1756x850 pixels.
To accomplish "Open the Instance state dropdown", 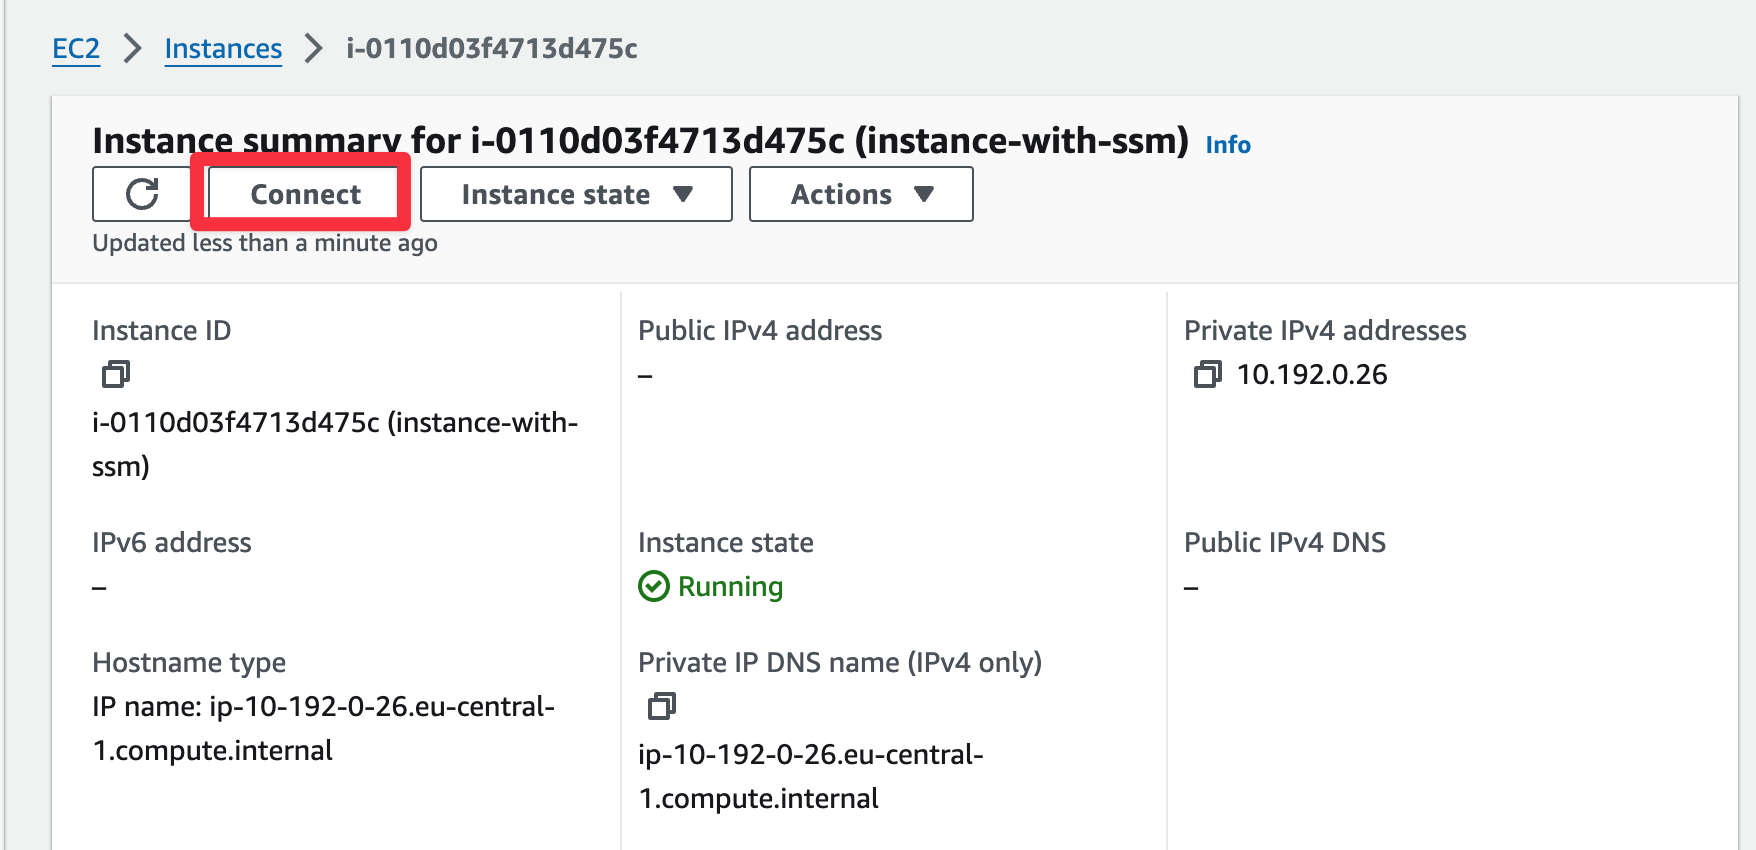I will click(576, 194).
